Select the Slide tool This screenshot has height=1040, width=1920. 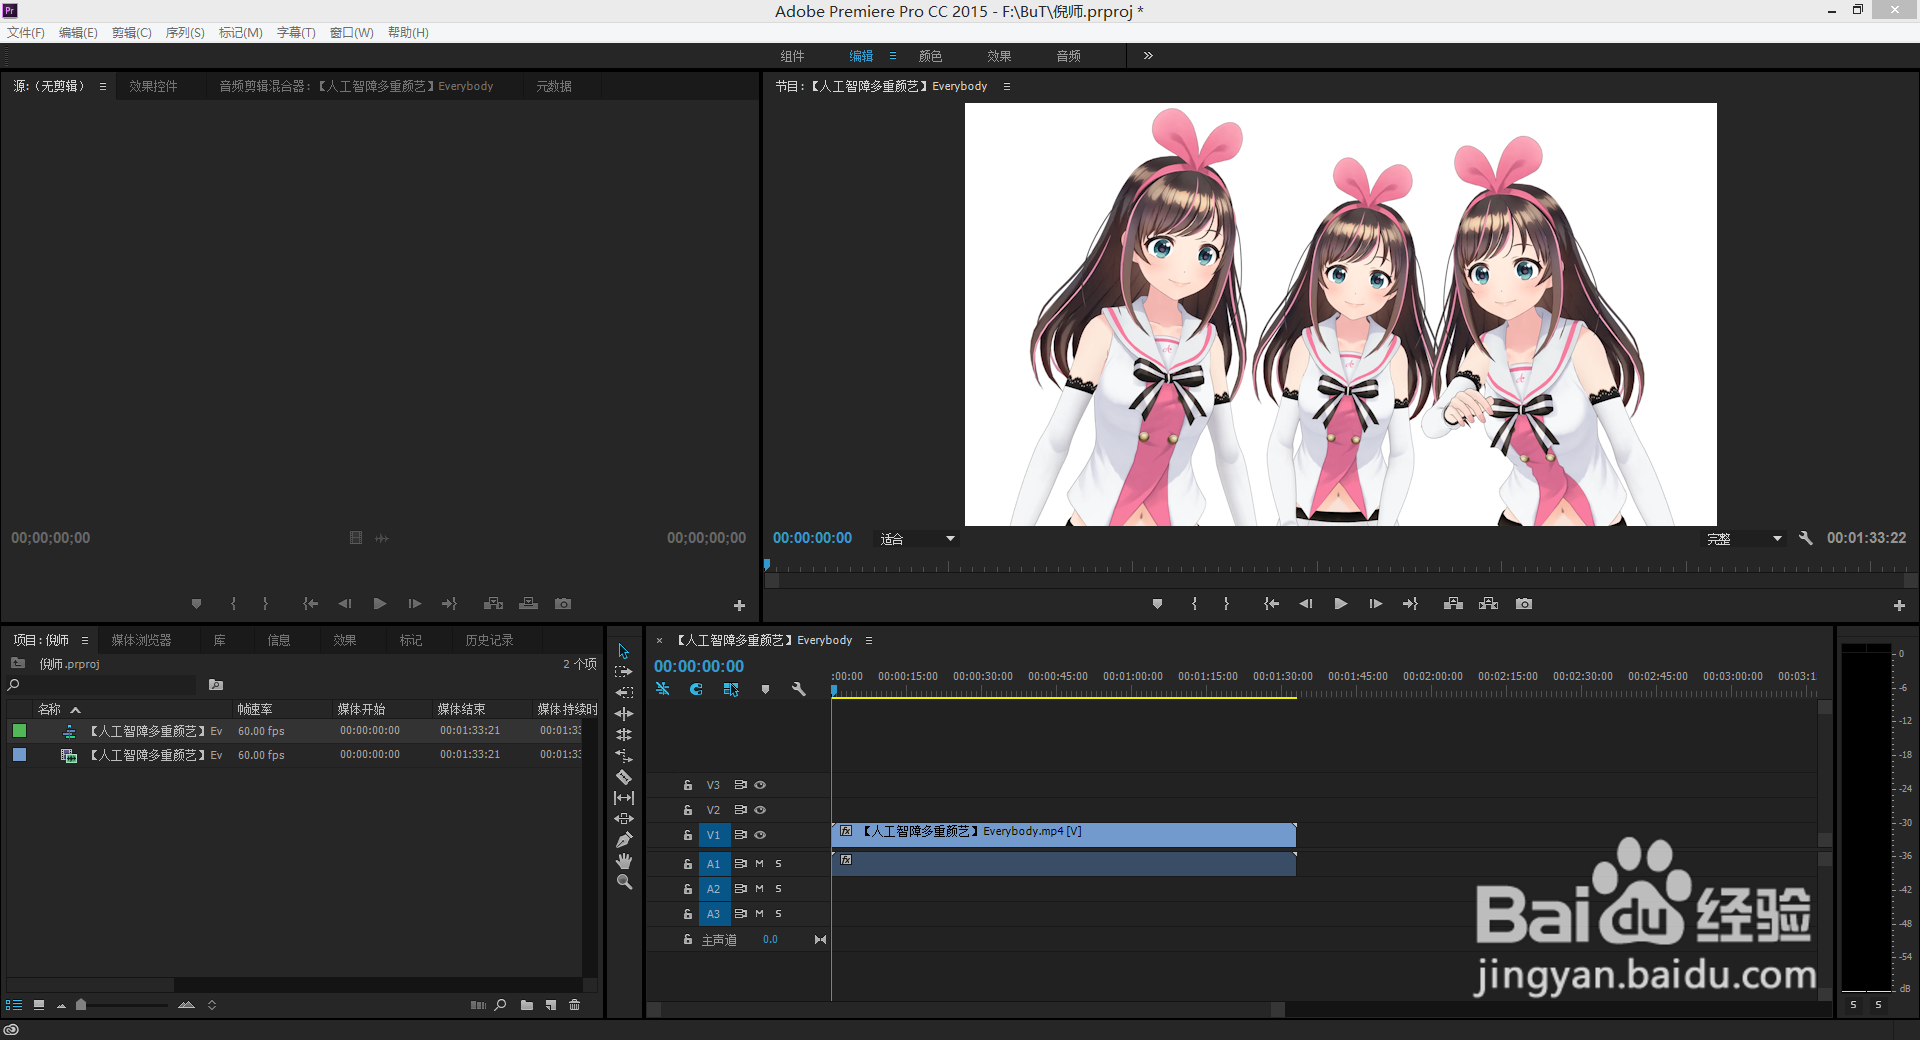coord(624,819)
